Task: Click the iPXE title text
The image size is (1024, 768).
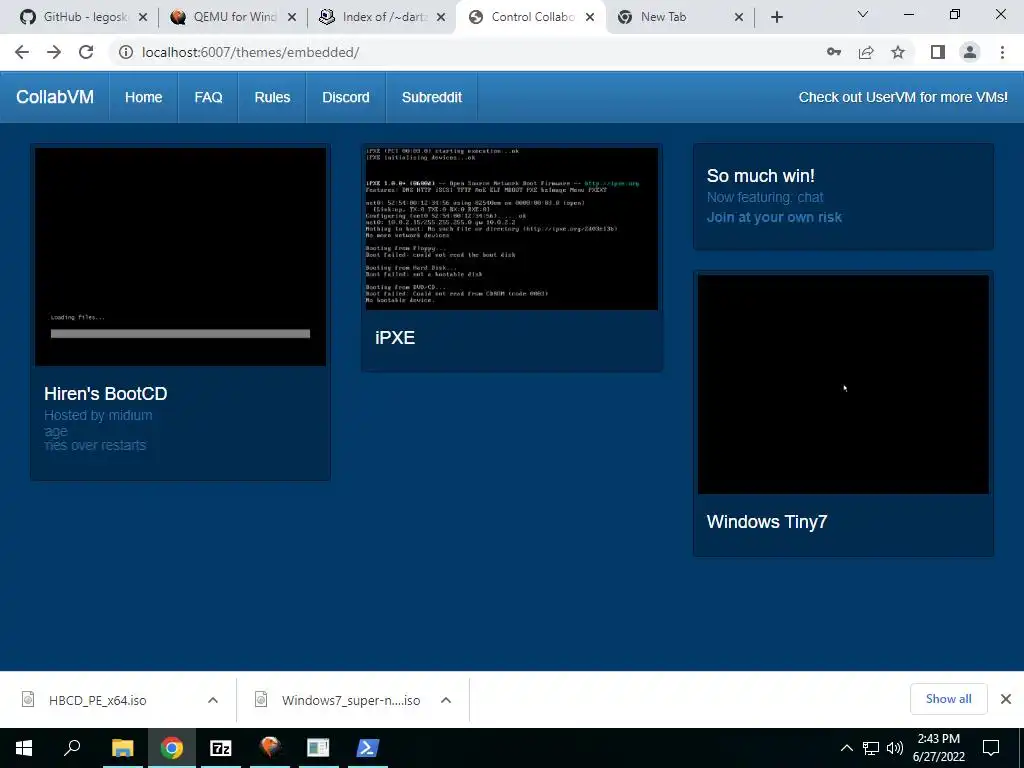Action: [395, 338]
